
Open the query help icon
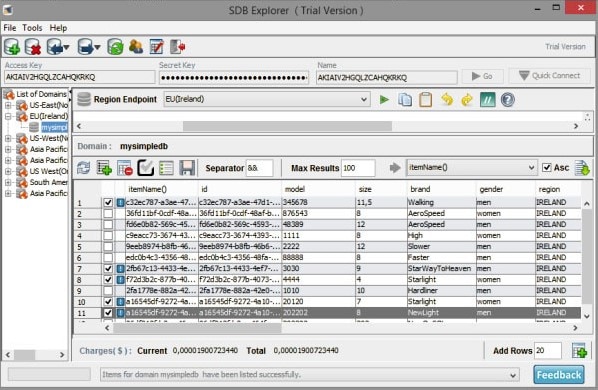[x=508, y=100]
